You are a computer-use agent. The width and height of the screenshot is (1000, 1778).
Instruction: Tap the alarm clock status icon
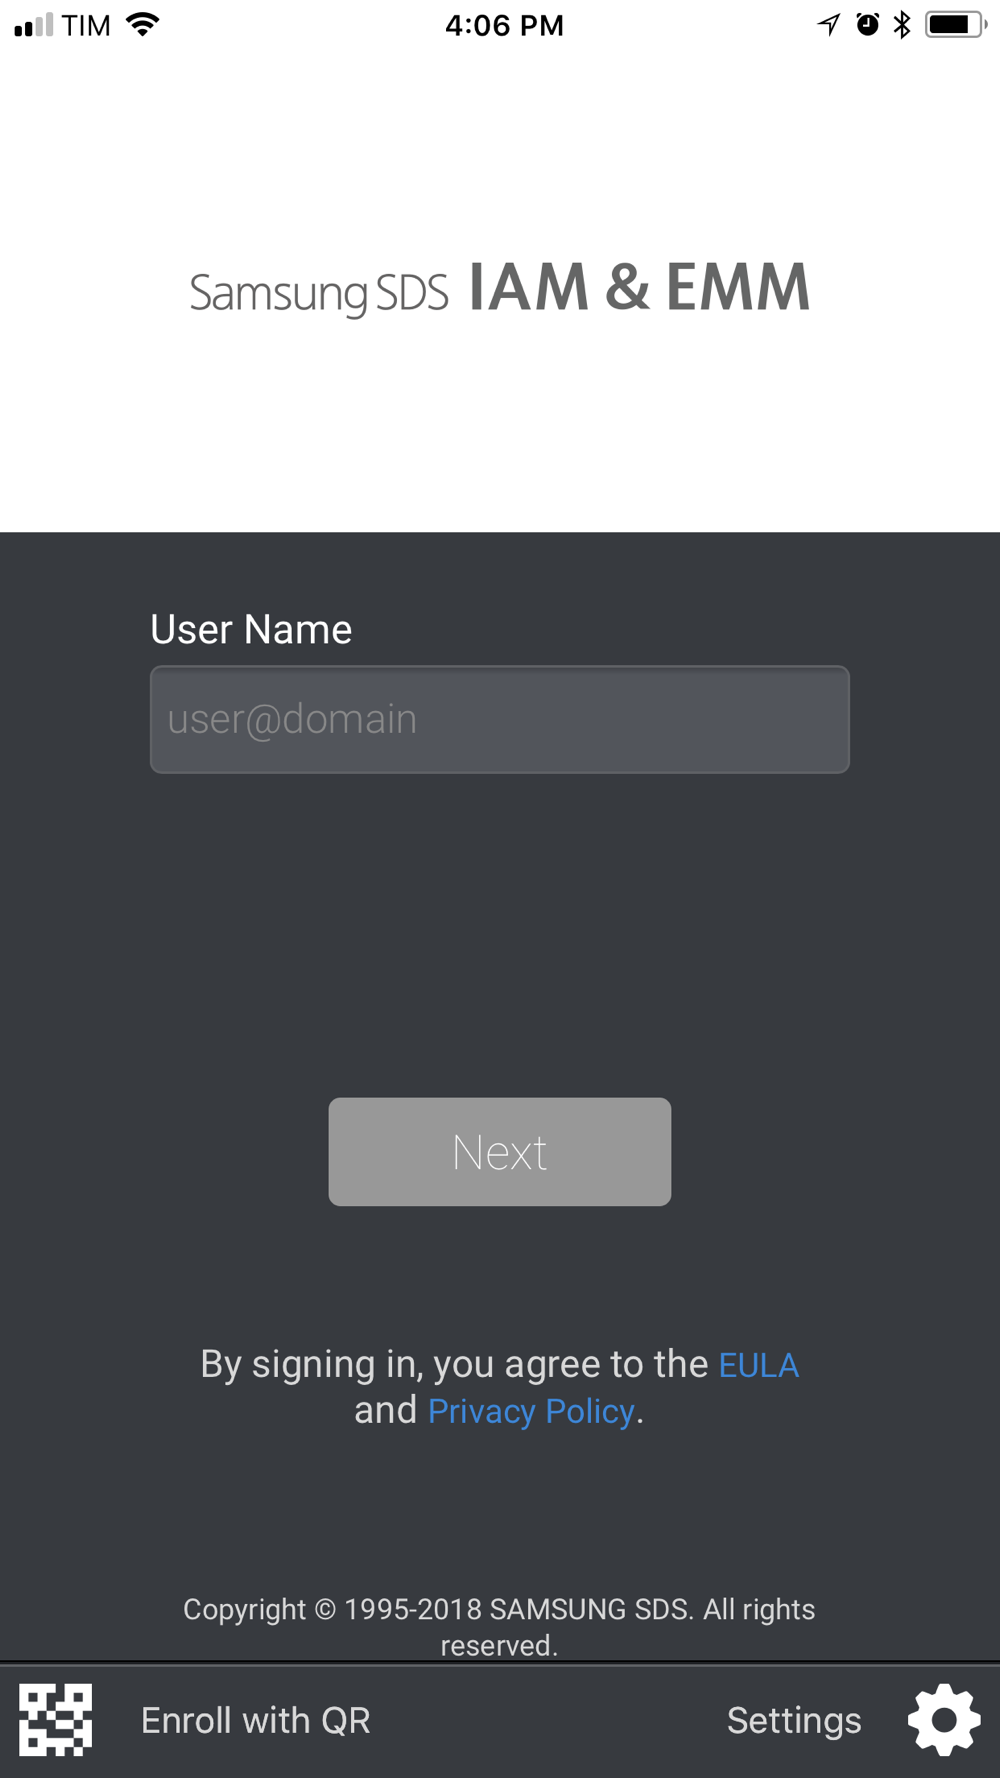click(867, 25)
